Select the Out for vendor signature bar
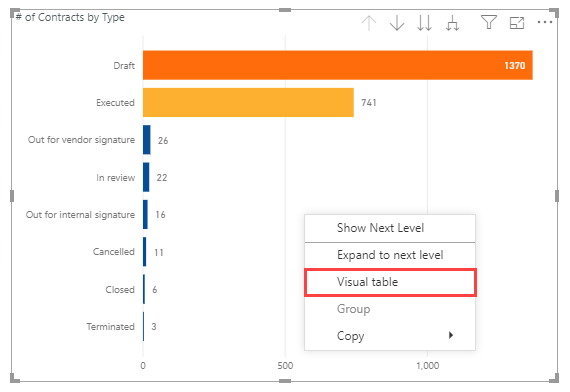Screen dimensions: 570x392 [146, 140]
